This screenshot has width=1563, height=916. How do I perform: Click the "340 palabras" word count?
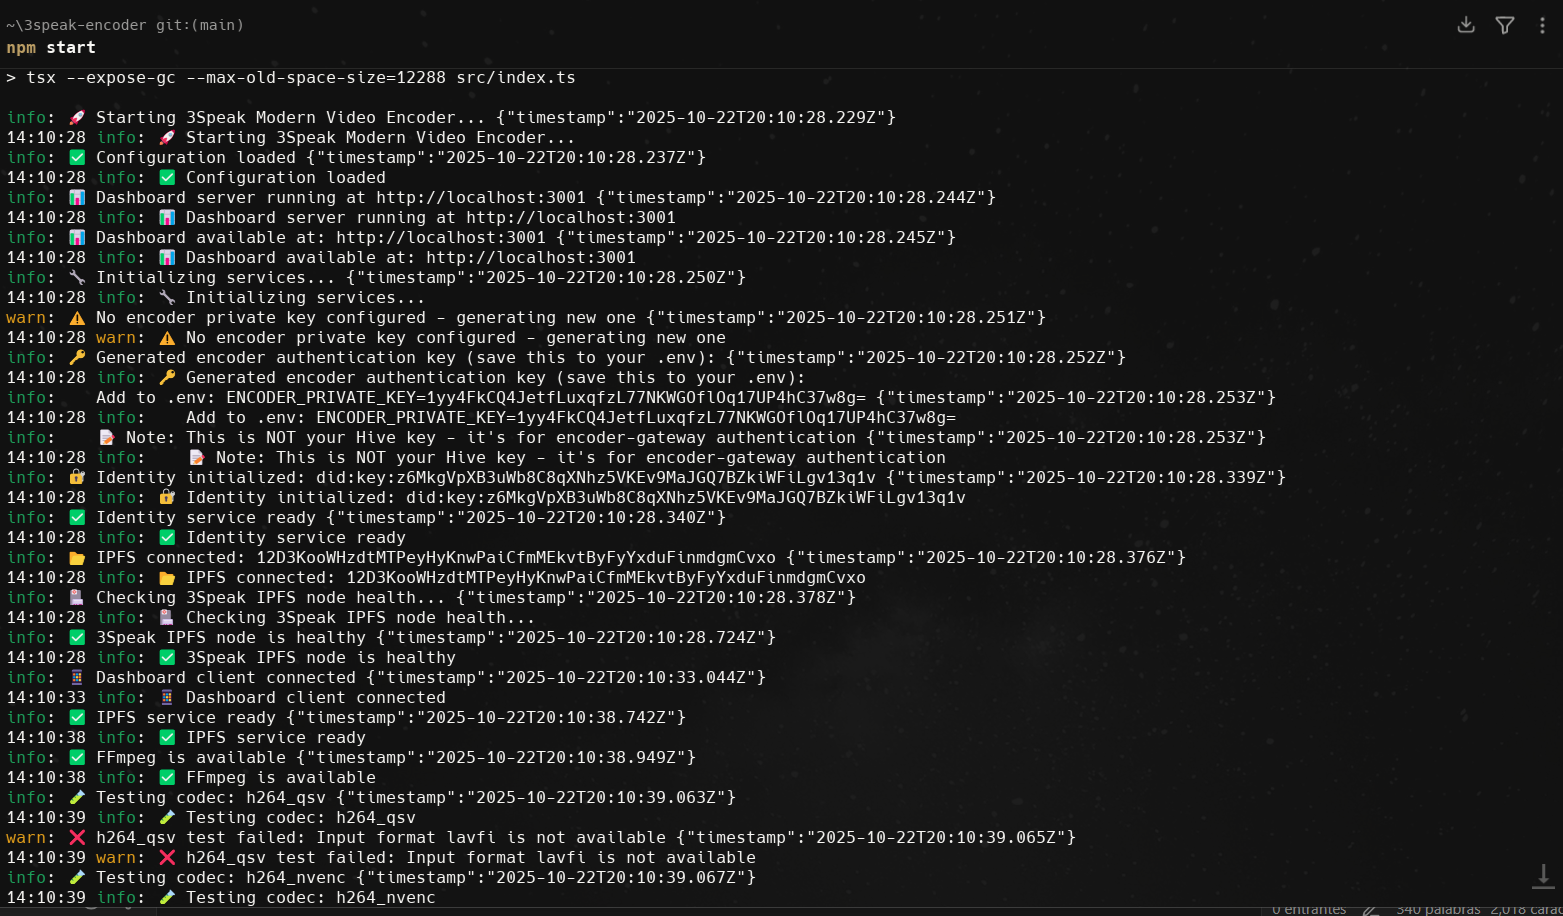point(1438,910)
